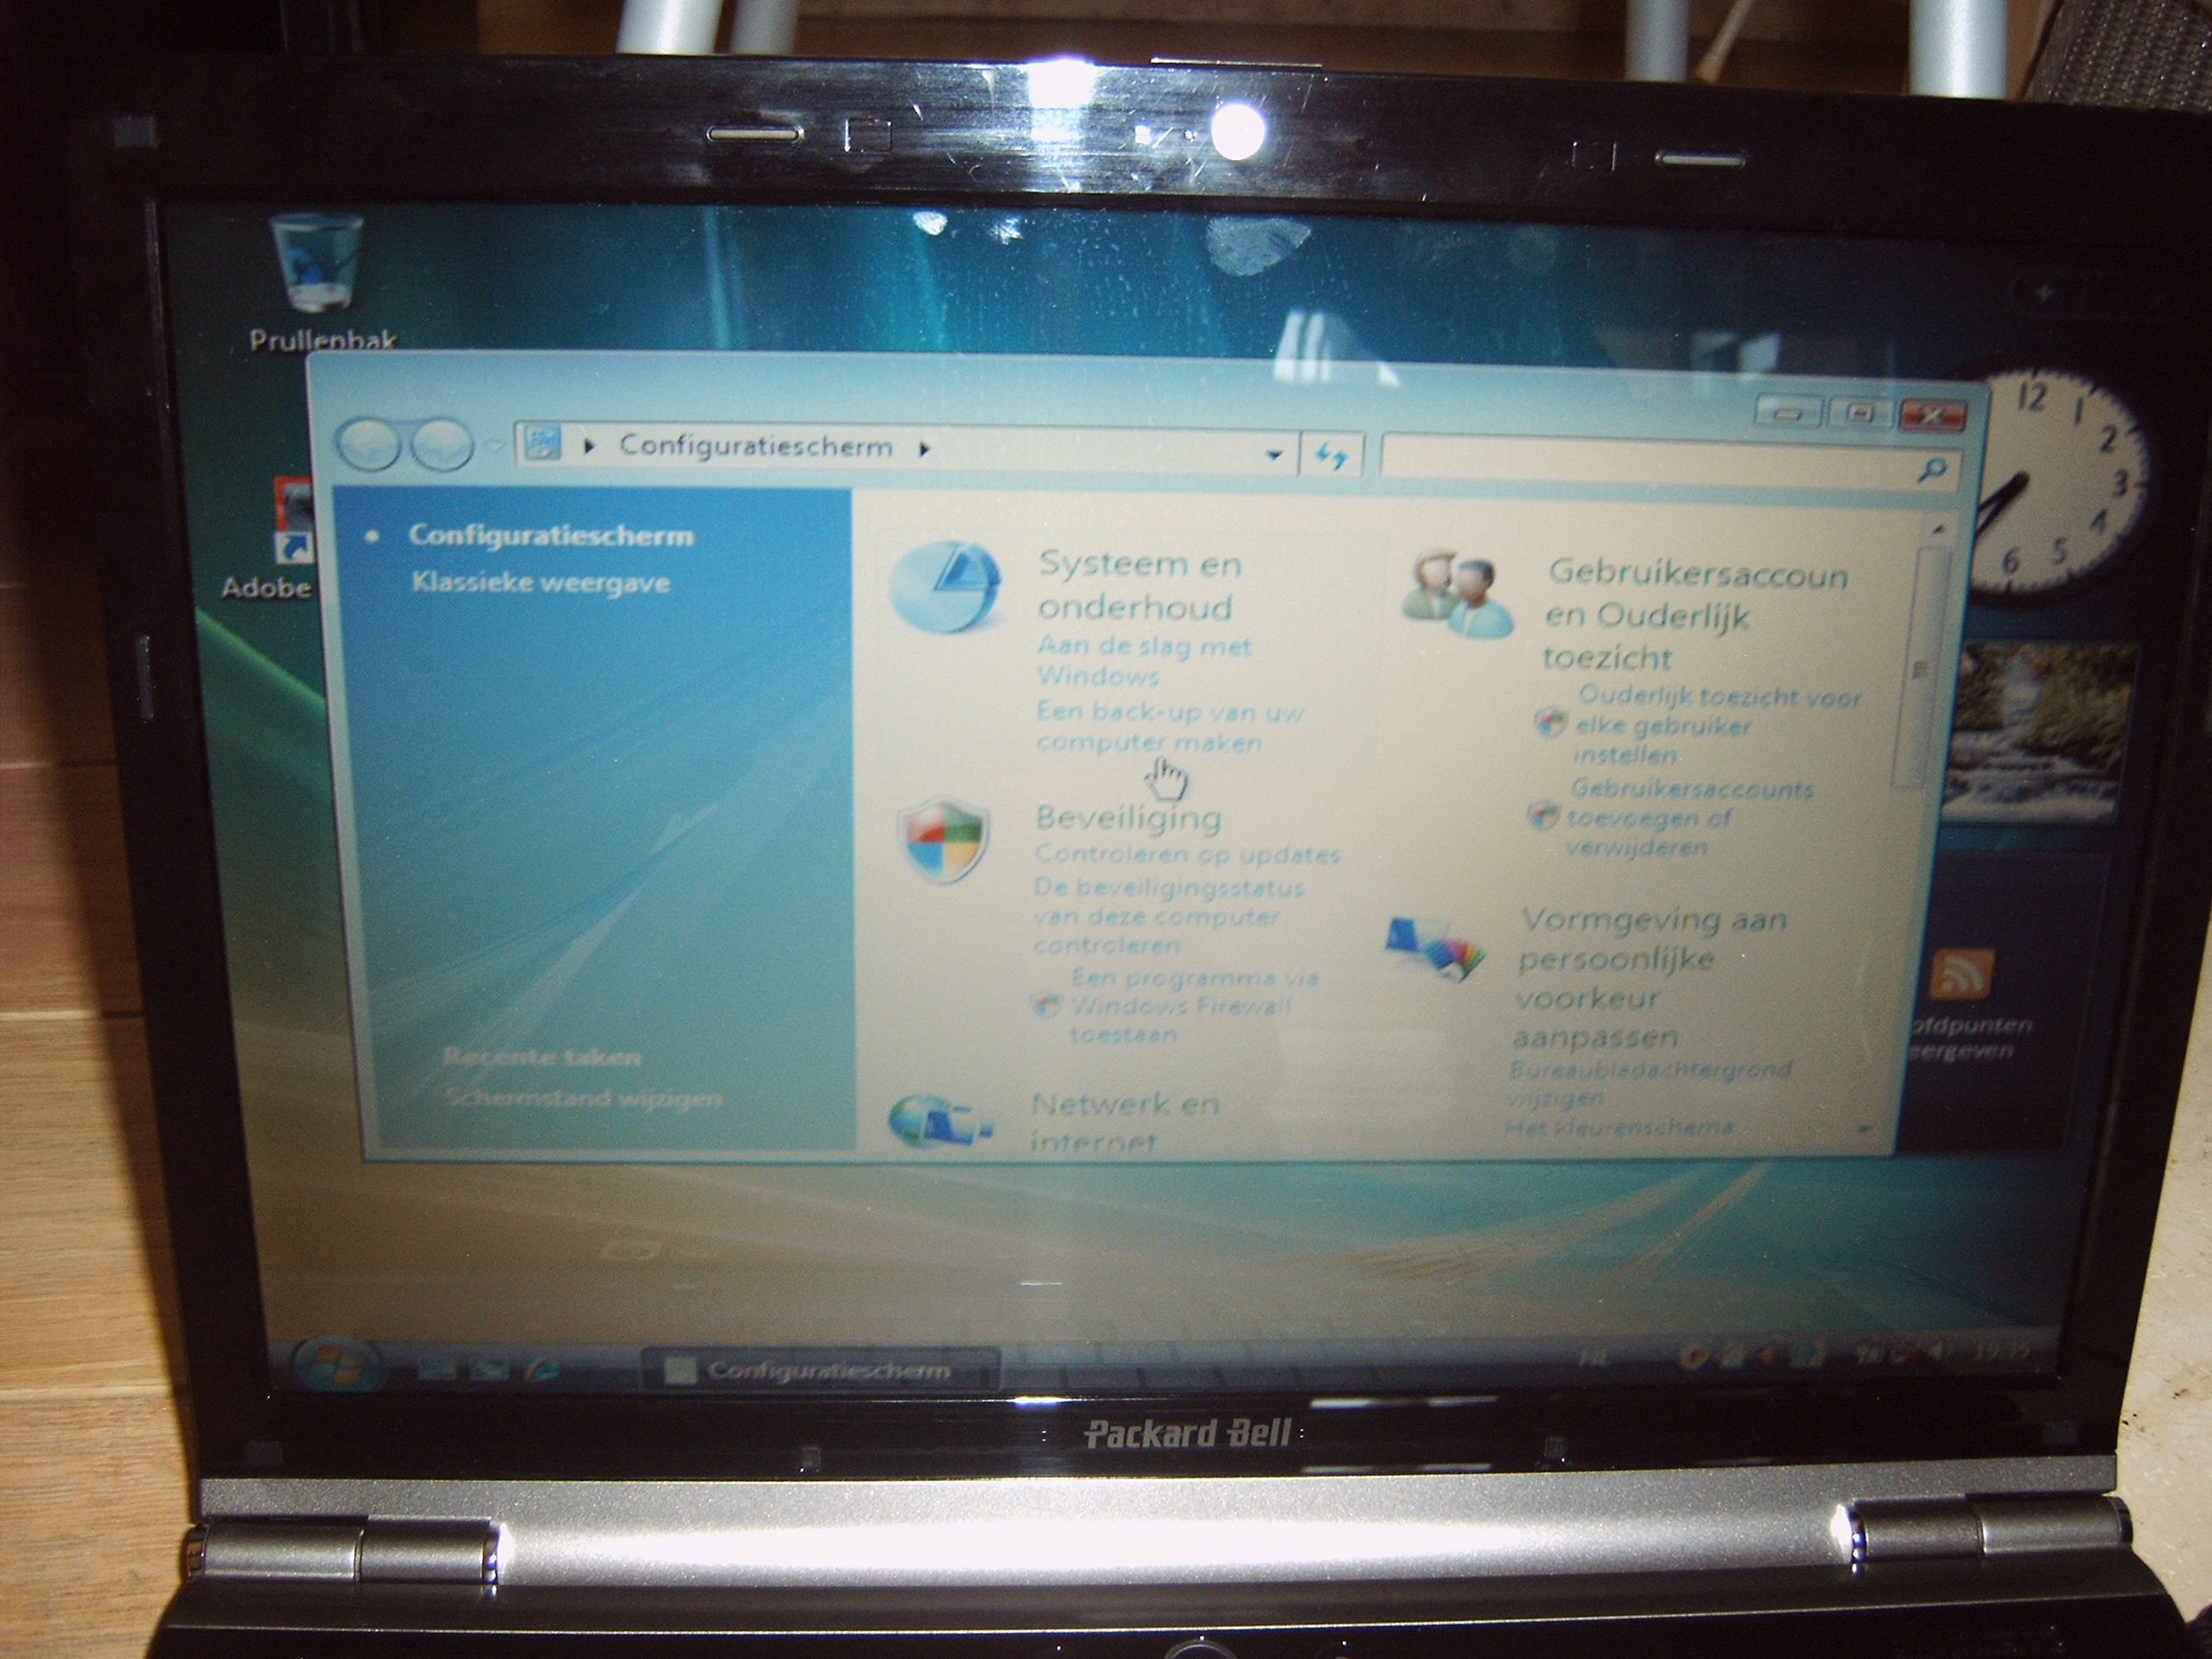Select Configuratiescherm breadcrumb in address bar

[755, 446]
